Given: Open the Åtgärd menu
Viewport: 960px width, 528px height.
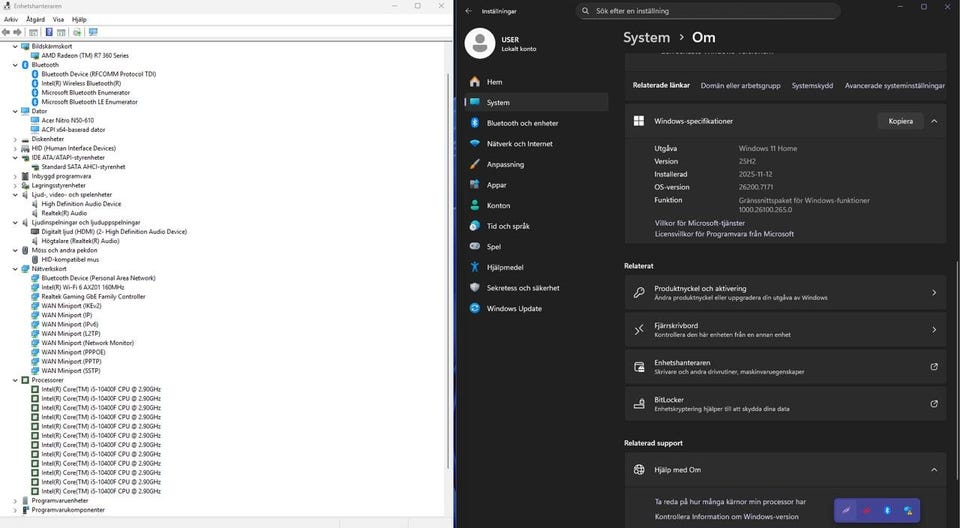Looking at the screenshot, I should point(35,19).
